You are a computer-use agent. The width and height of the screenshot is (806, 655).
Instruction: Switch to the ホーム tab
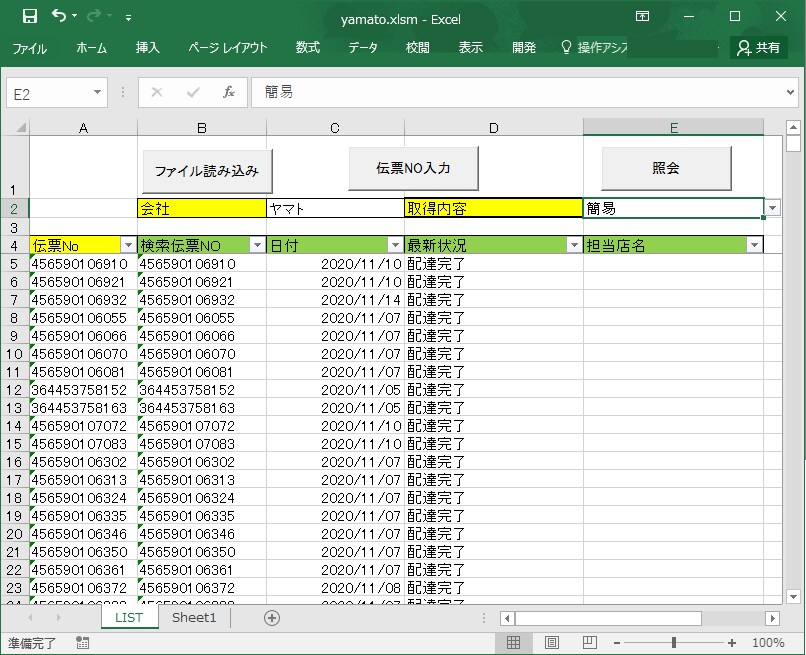[x=91, y=48]
